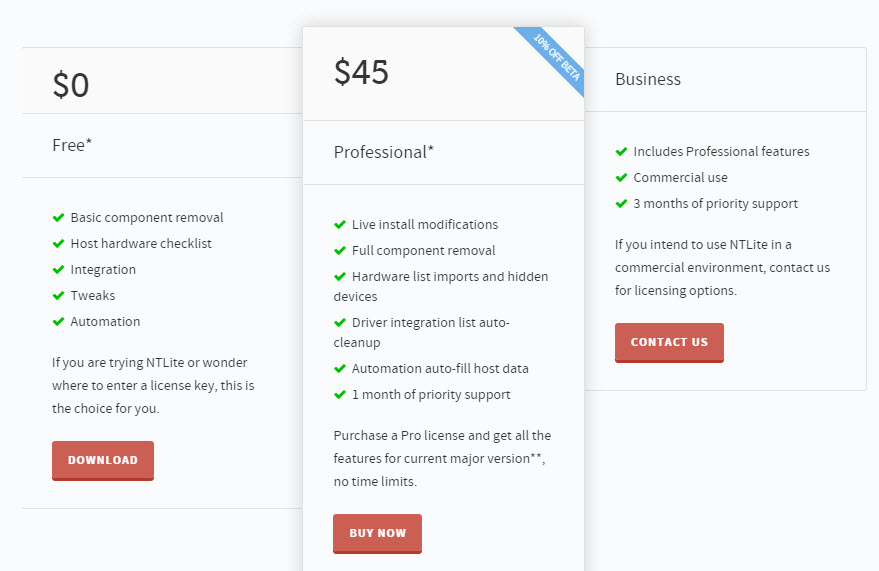Click the checkmark beside 1 month of priority support
This screenshot has height=571, width=879.
[340, 395]
